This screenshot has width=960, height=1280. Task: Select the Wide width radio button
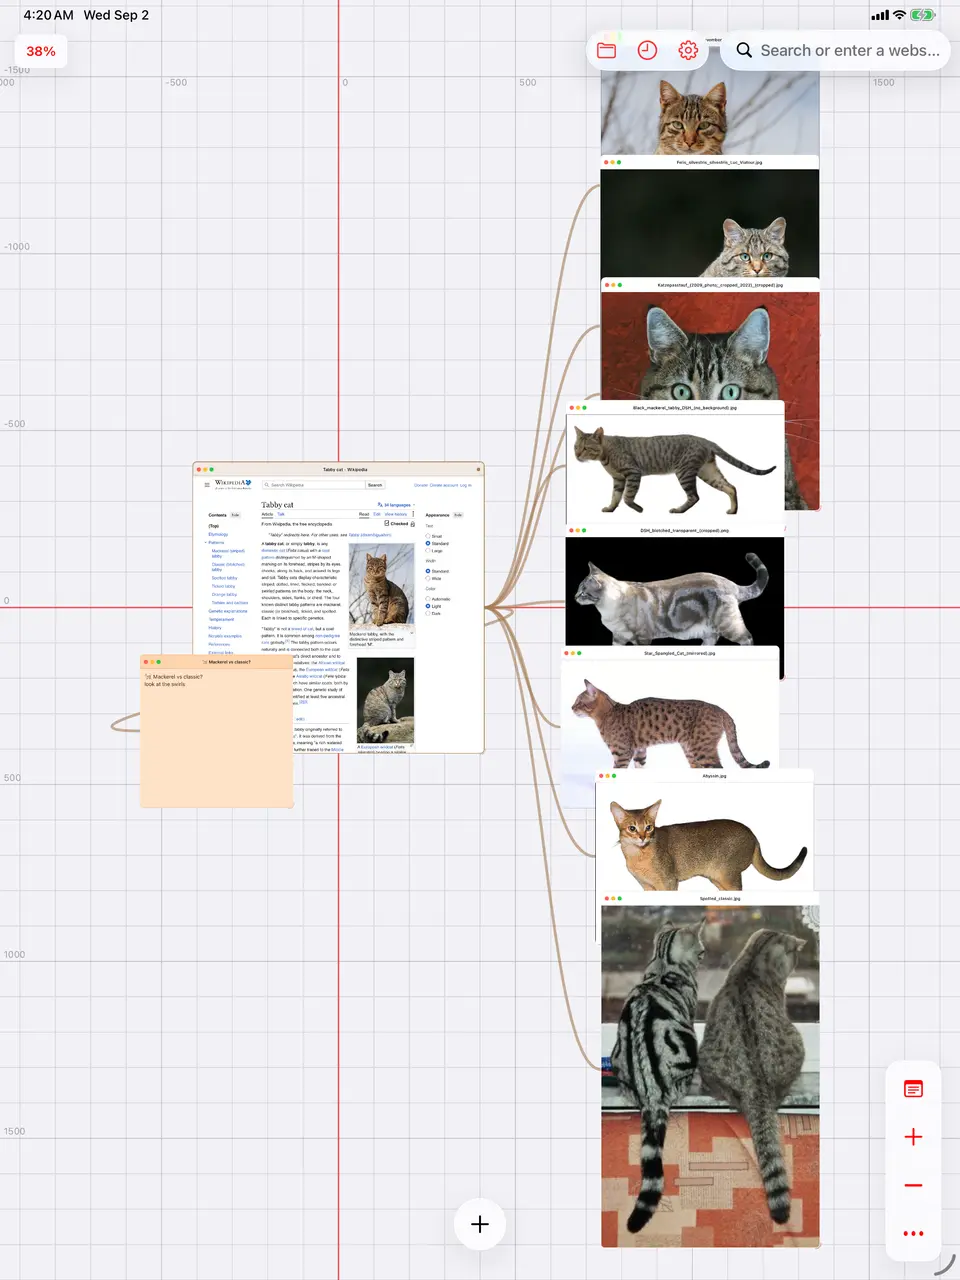pos(428,578)
